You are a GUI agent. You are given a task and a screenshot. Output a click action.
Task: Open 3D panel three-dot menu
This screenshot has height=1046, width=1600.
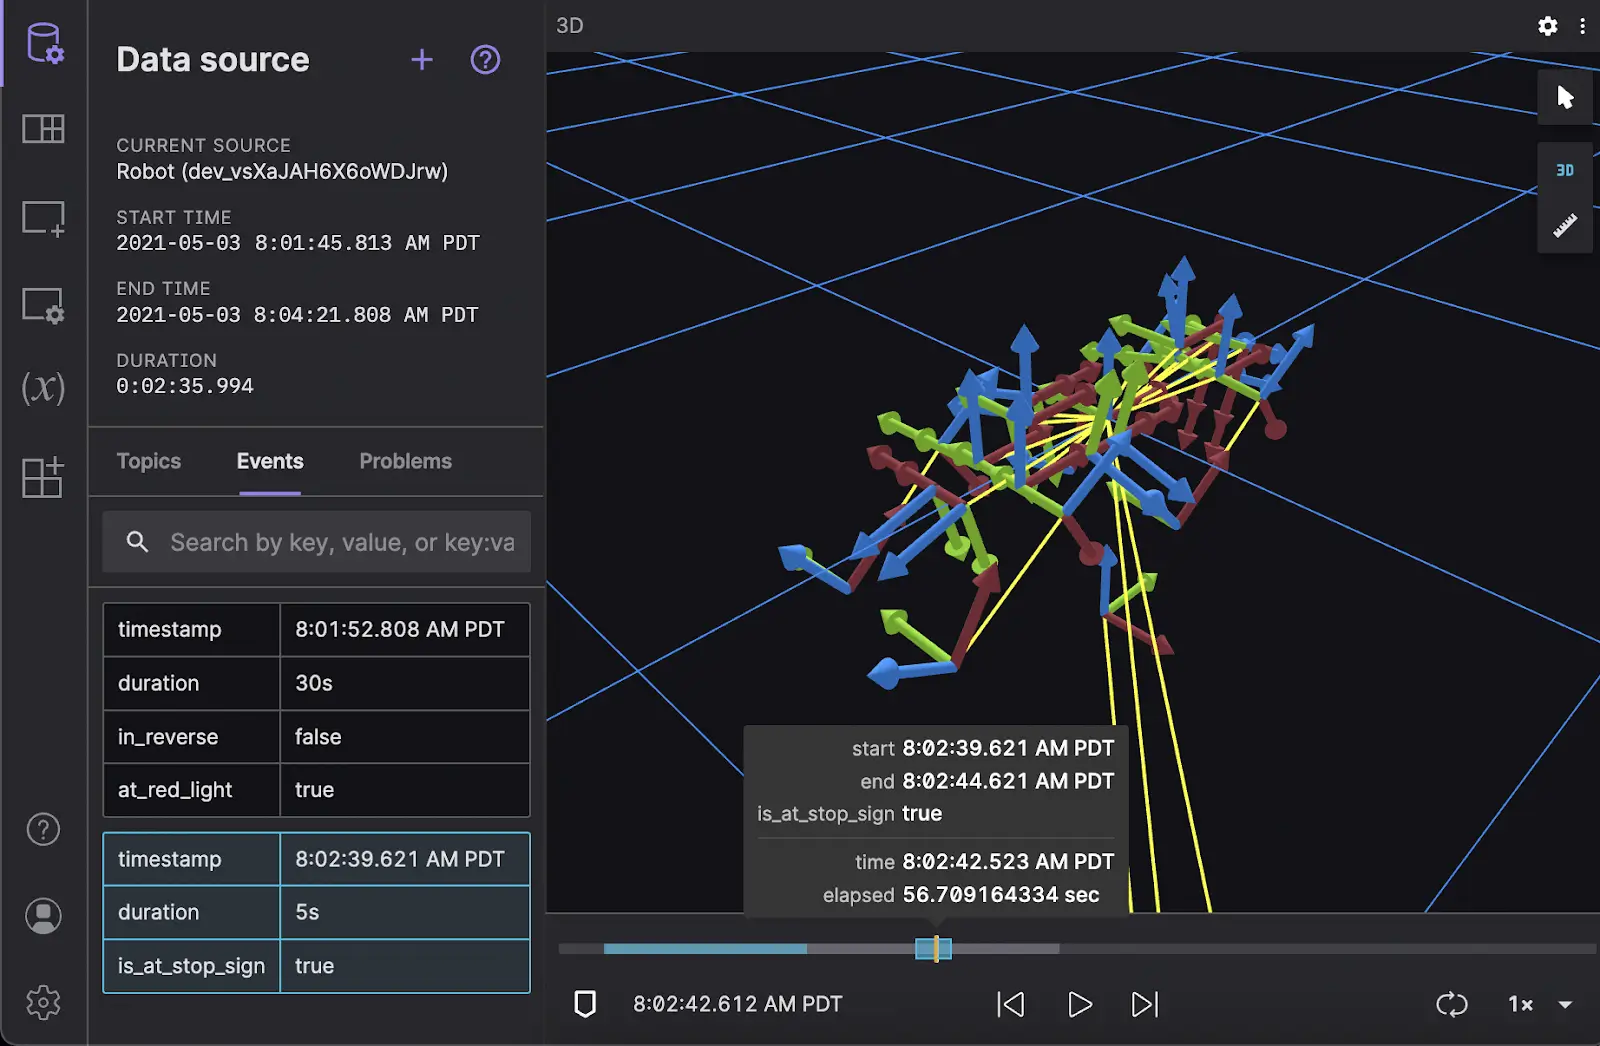1582,26
